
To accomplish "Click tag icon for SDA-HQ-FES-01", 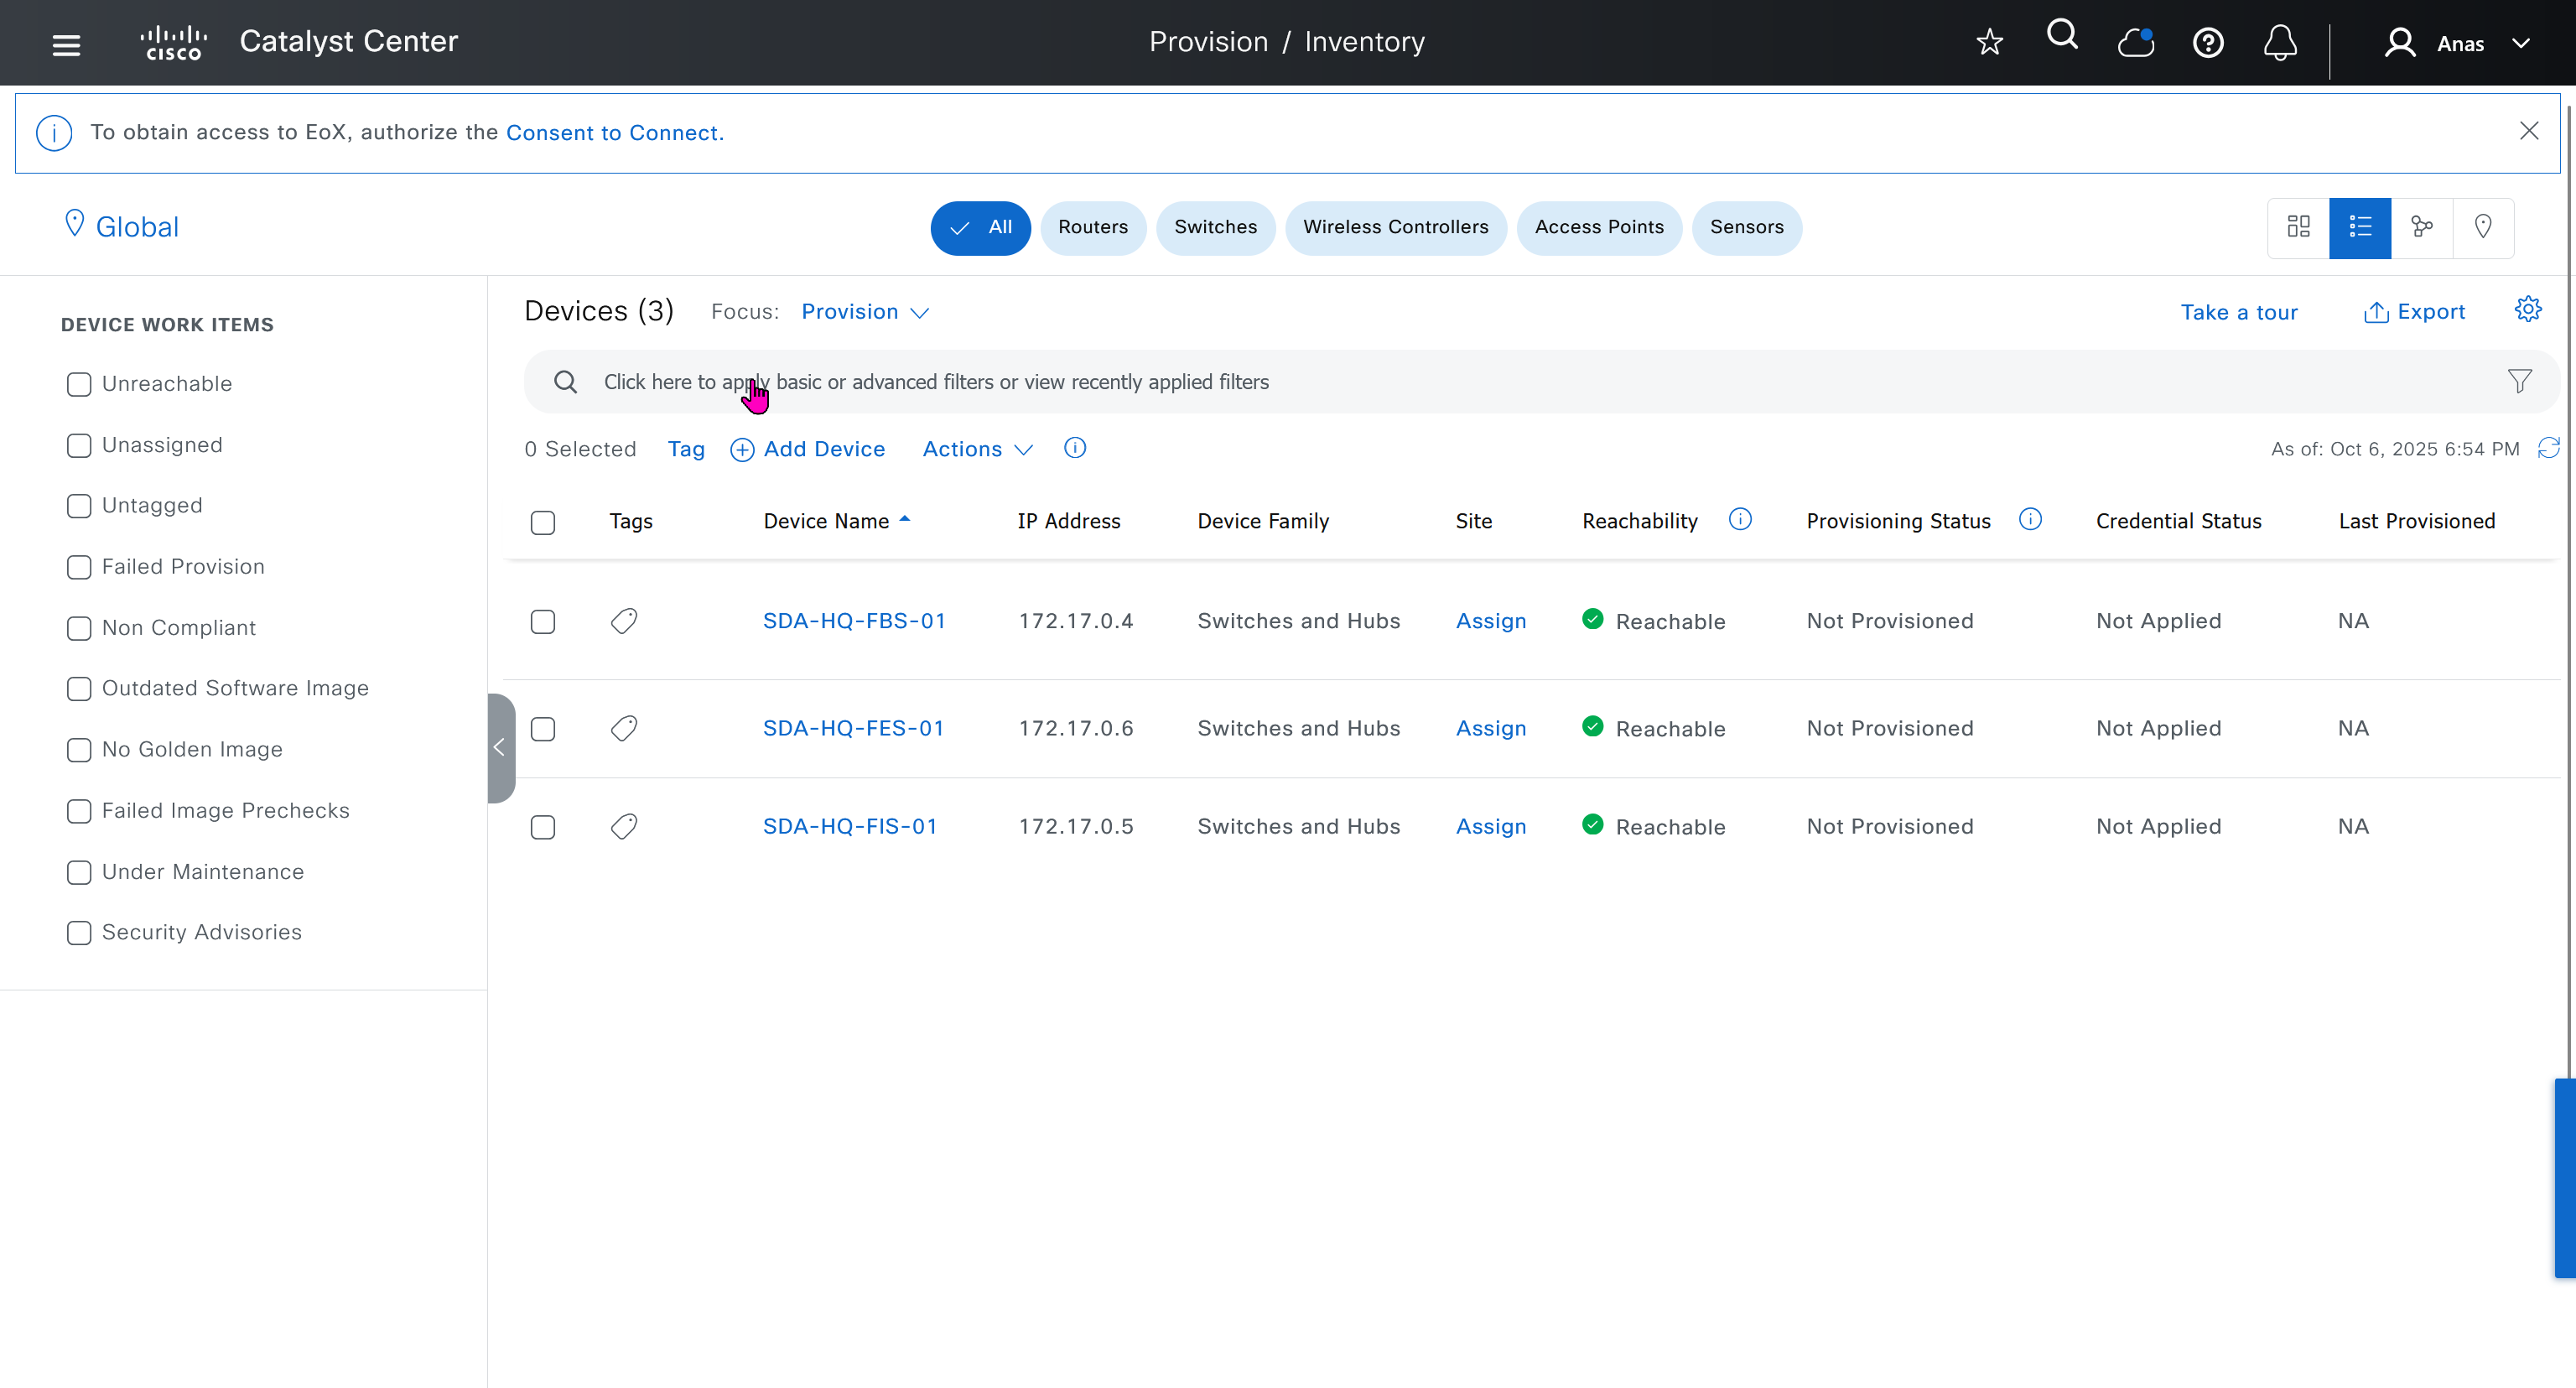I will (x=624, y=728).
